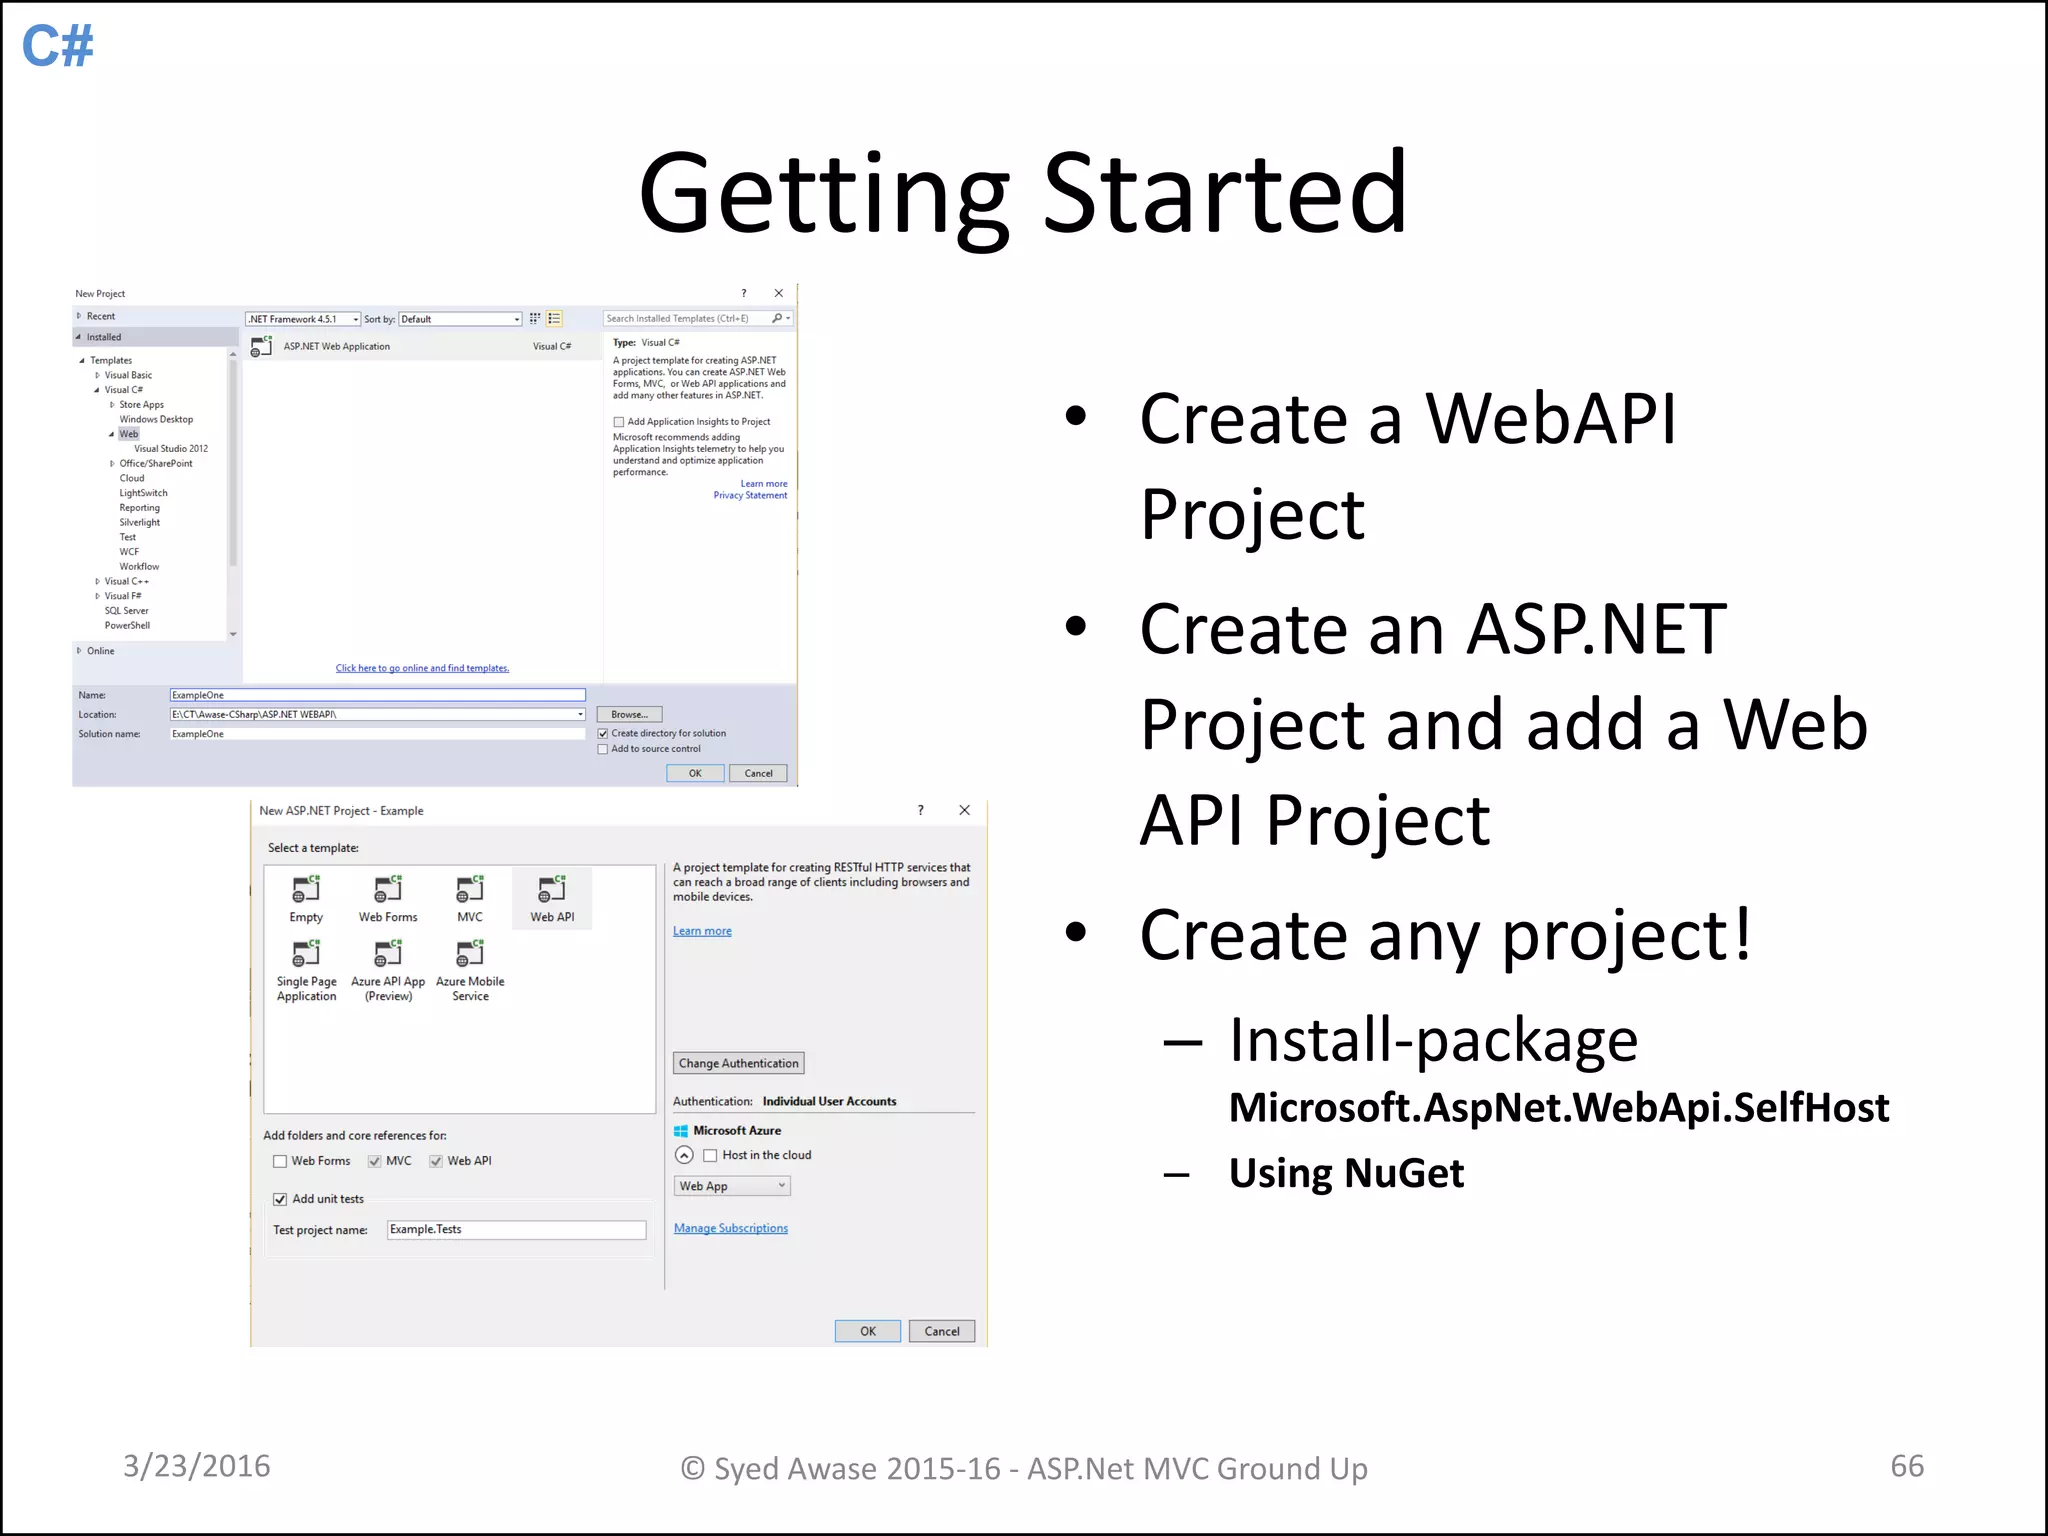The width and height of the screenshot is (2048, 1536).
Task: Uncheck Add unit tests
Action: 280,1199
